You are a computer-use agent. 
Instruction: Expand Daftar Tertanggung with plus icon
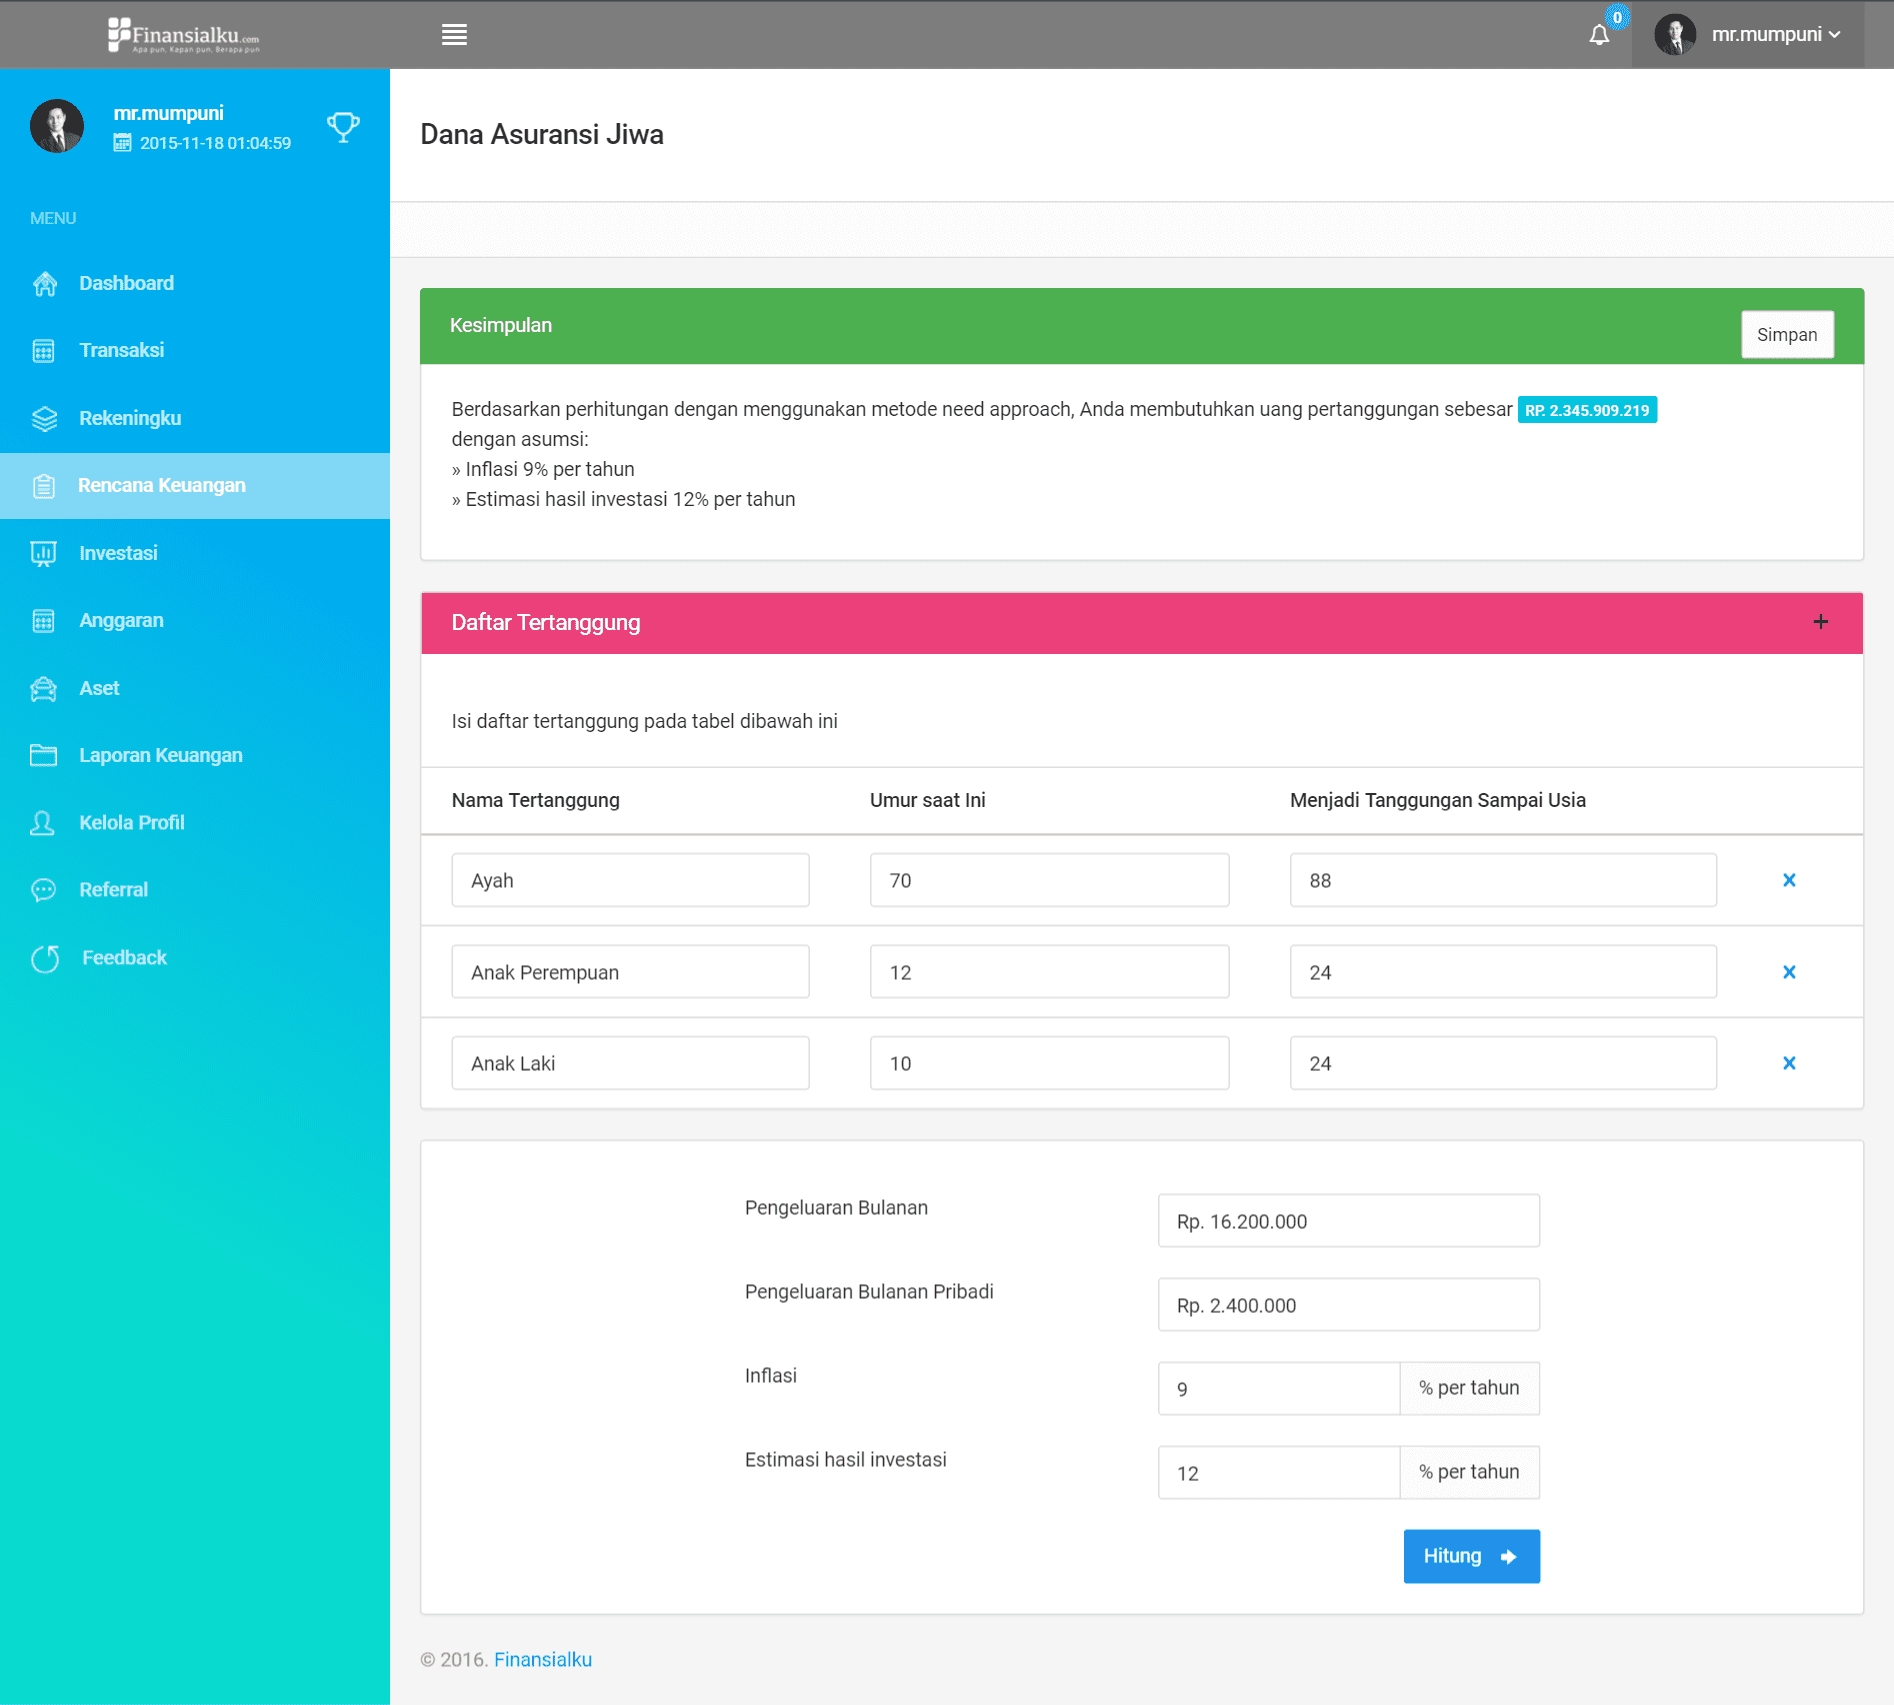[1820, 622]
